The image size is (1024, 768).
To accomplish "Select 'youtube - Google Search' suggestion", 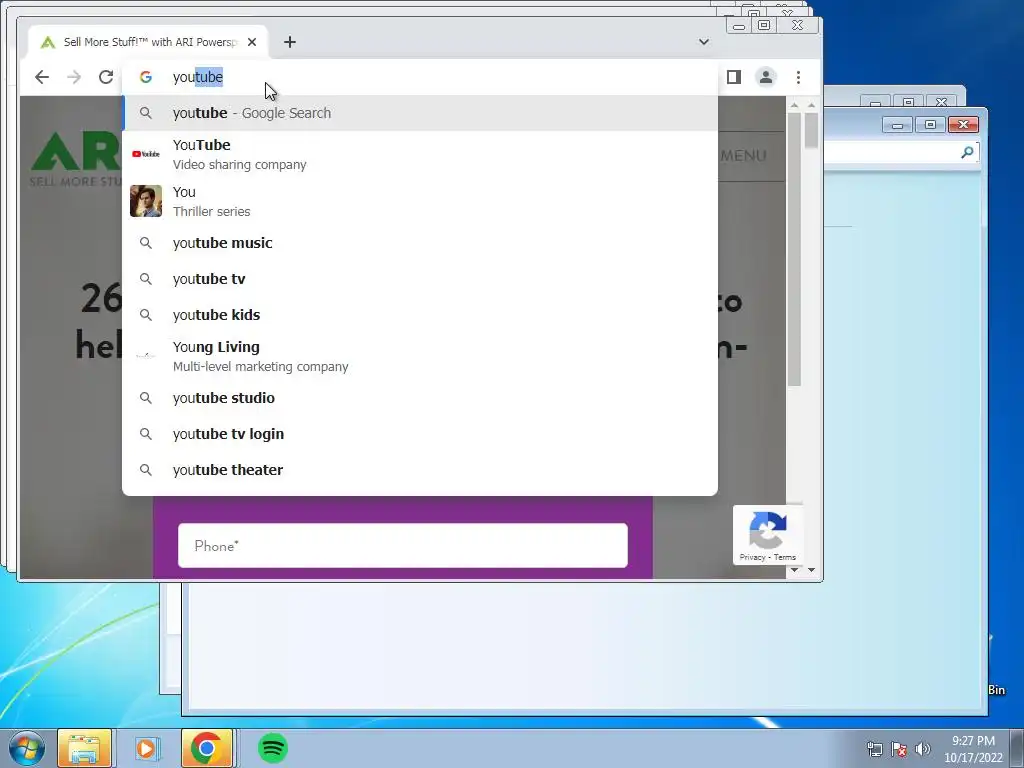I will click(x=420, y=113).
